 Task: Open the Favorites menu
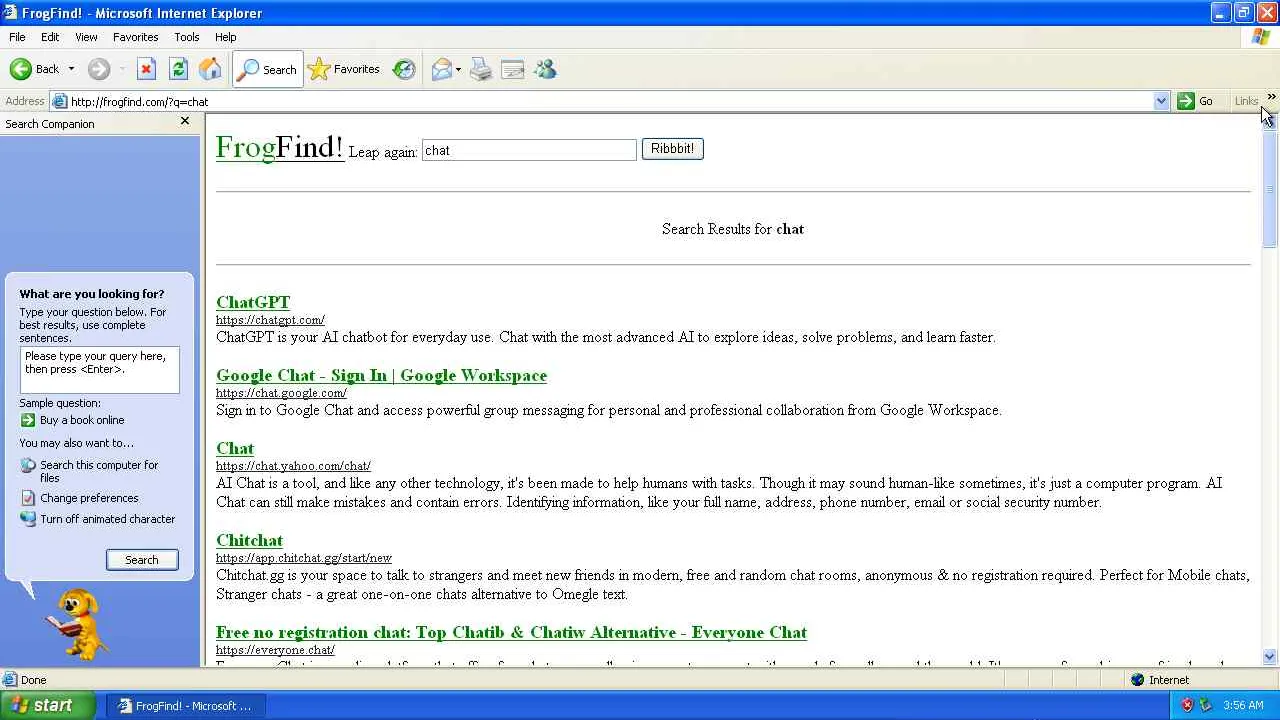pos(135,37)
